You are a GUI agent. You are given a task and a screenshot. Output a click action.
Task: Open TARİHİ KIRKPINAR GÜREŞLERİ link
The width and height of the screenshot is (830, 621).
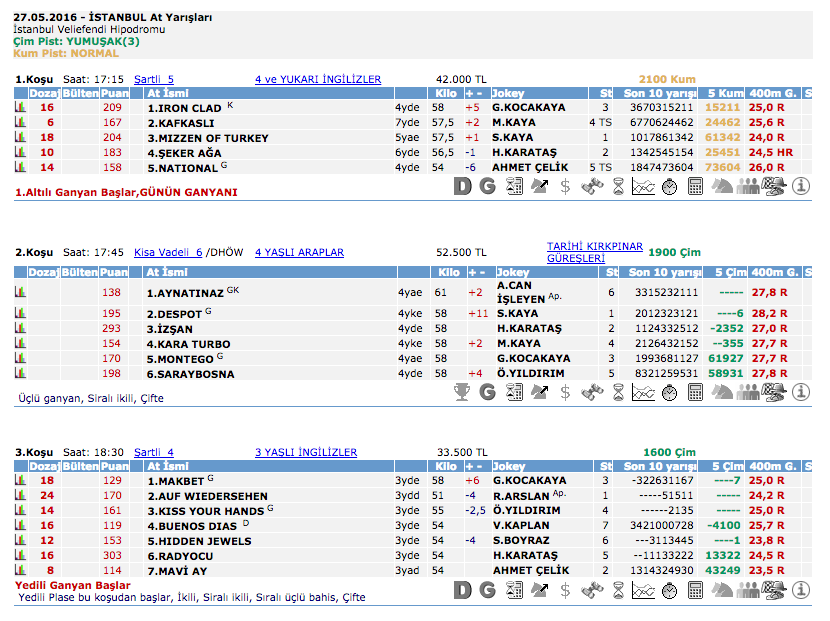tap(594, 252)
